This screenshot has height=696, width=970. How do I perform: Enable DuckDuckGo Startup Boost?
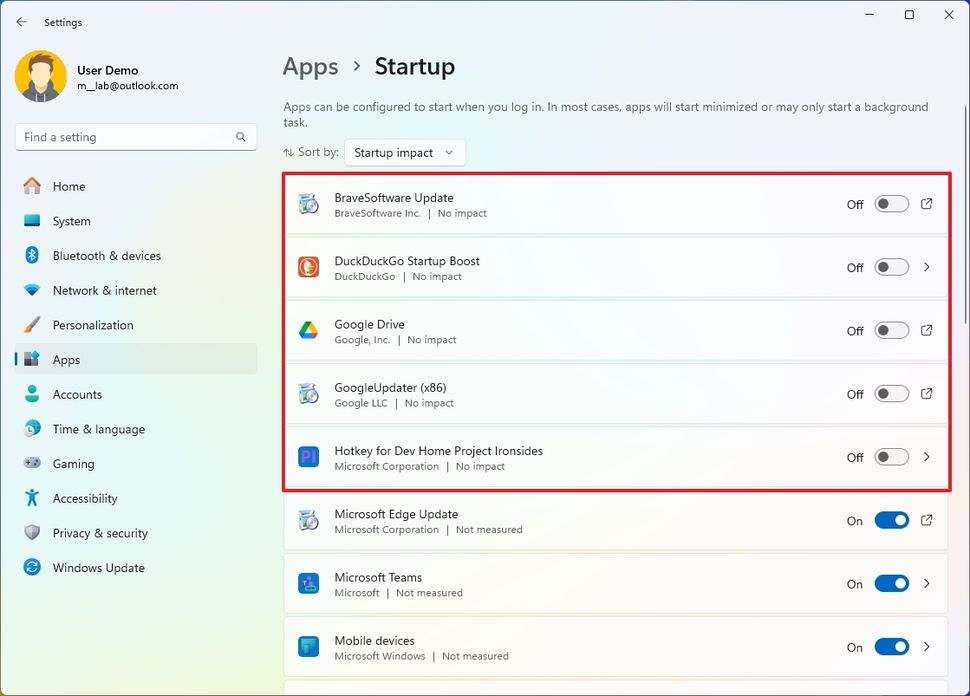[x=889, y=267]
